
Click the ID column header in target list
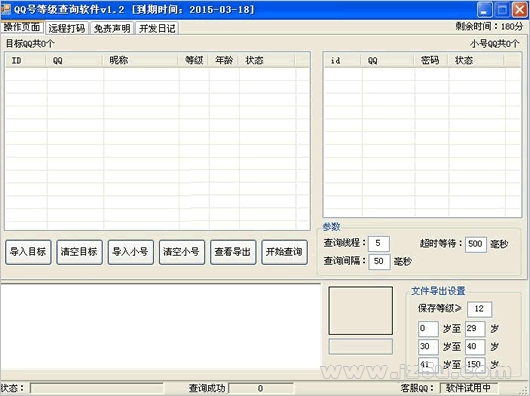coord(26,60)
